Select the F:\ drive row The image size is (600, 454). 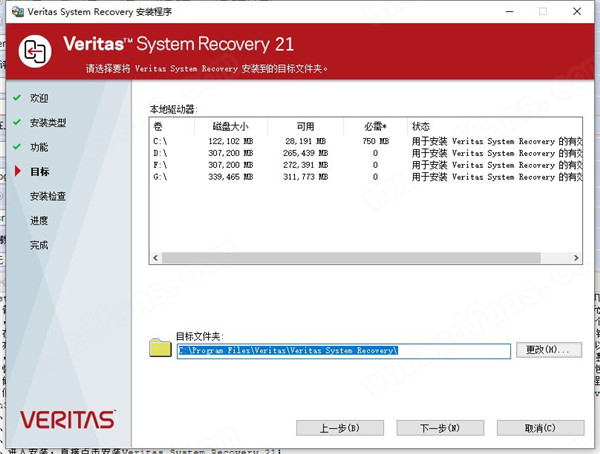(x=367, y=165)
